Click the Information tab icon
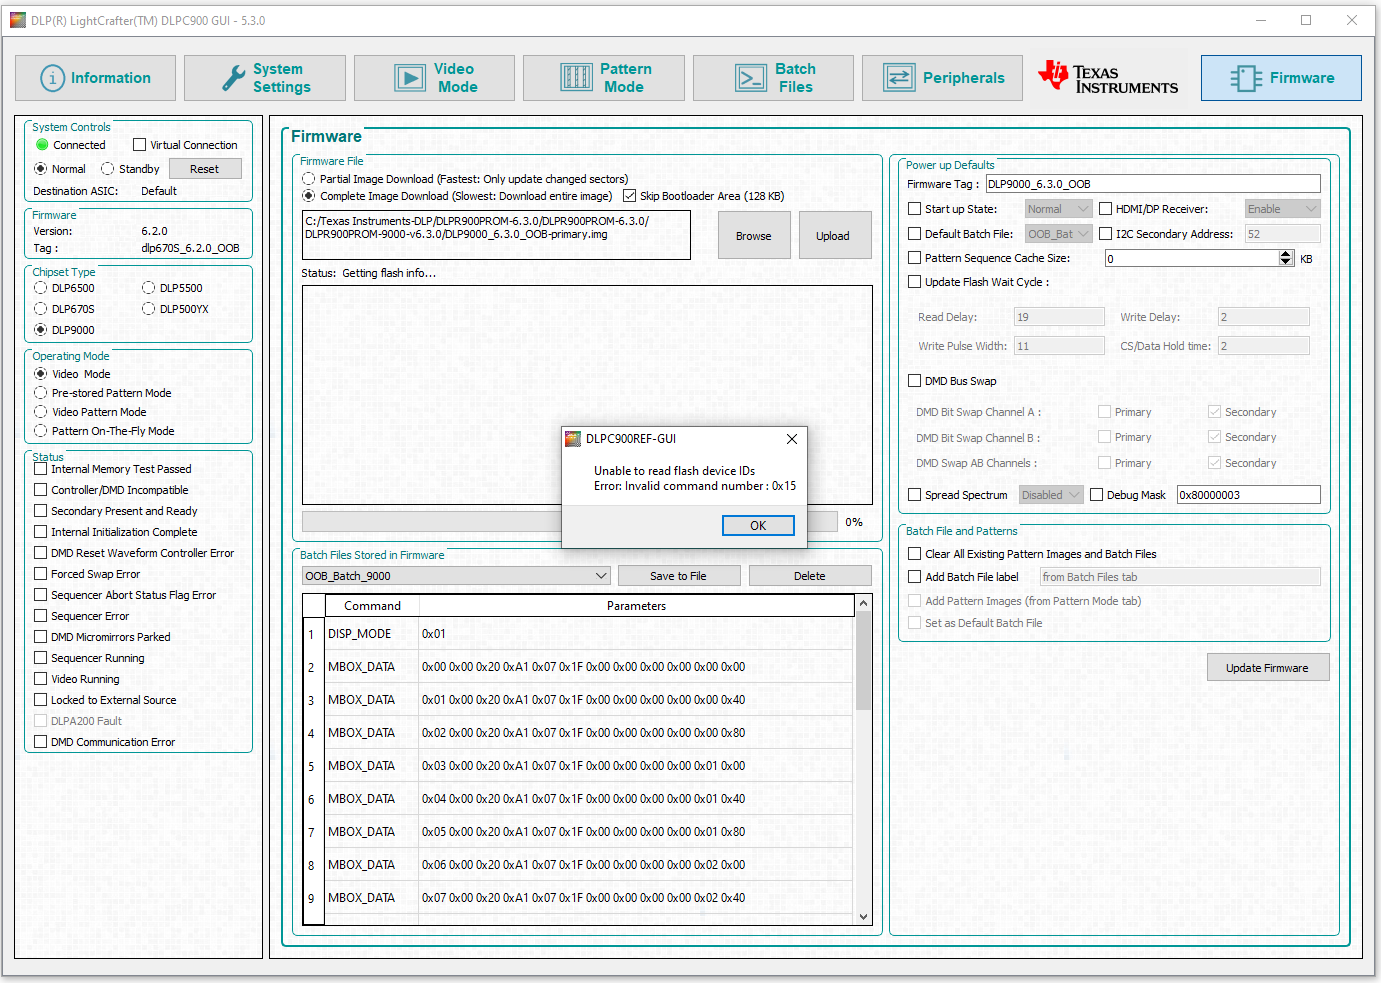This screenshot has height=983, width=1381. pyautogui.click(x=52, y=78)
